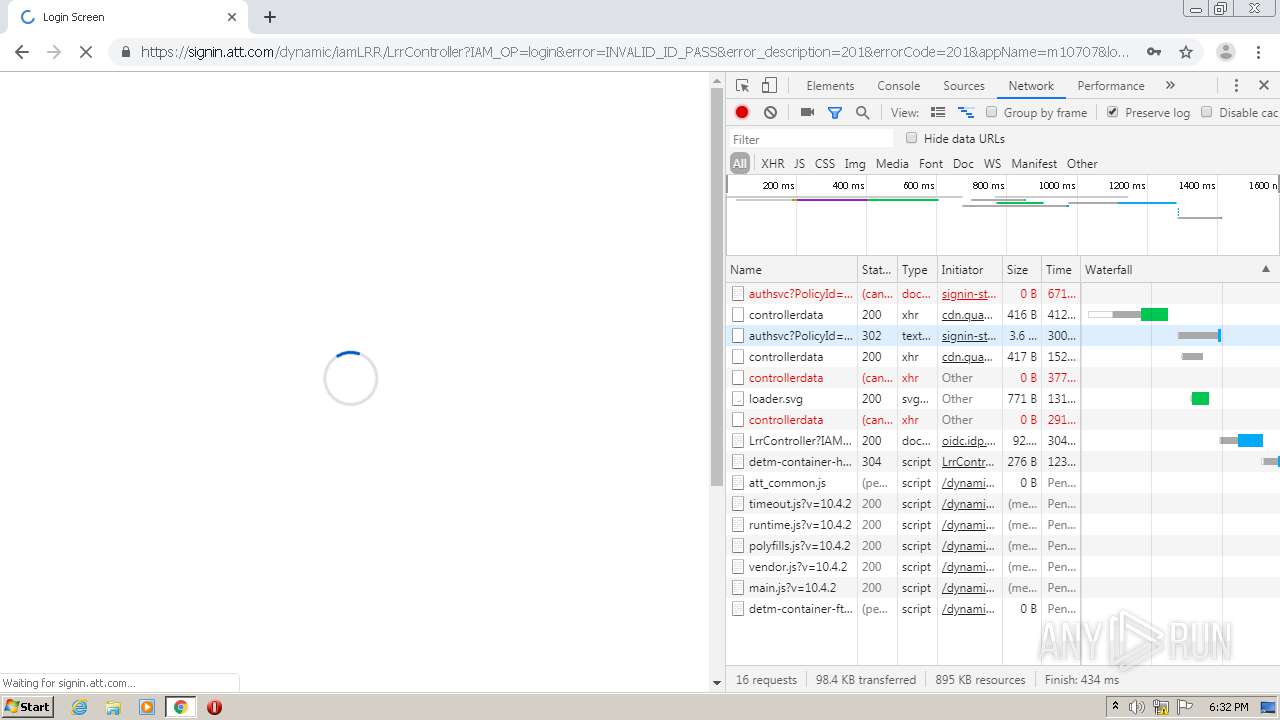Screen dimensions: 1280x720
Task: Toggle the overview waterfall view icon
Action: point(966,113)
